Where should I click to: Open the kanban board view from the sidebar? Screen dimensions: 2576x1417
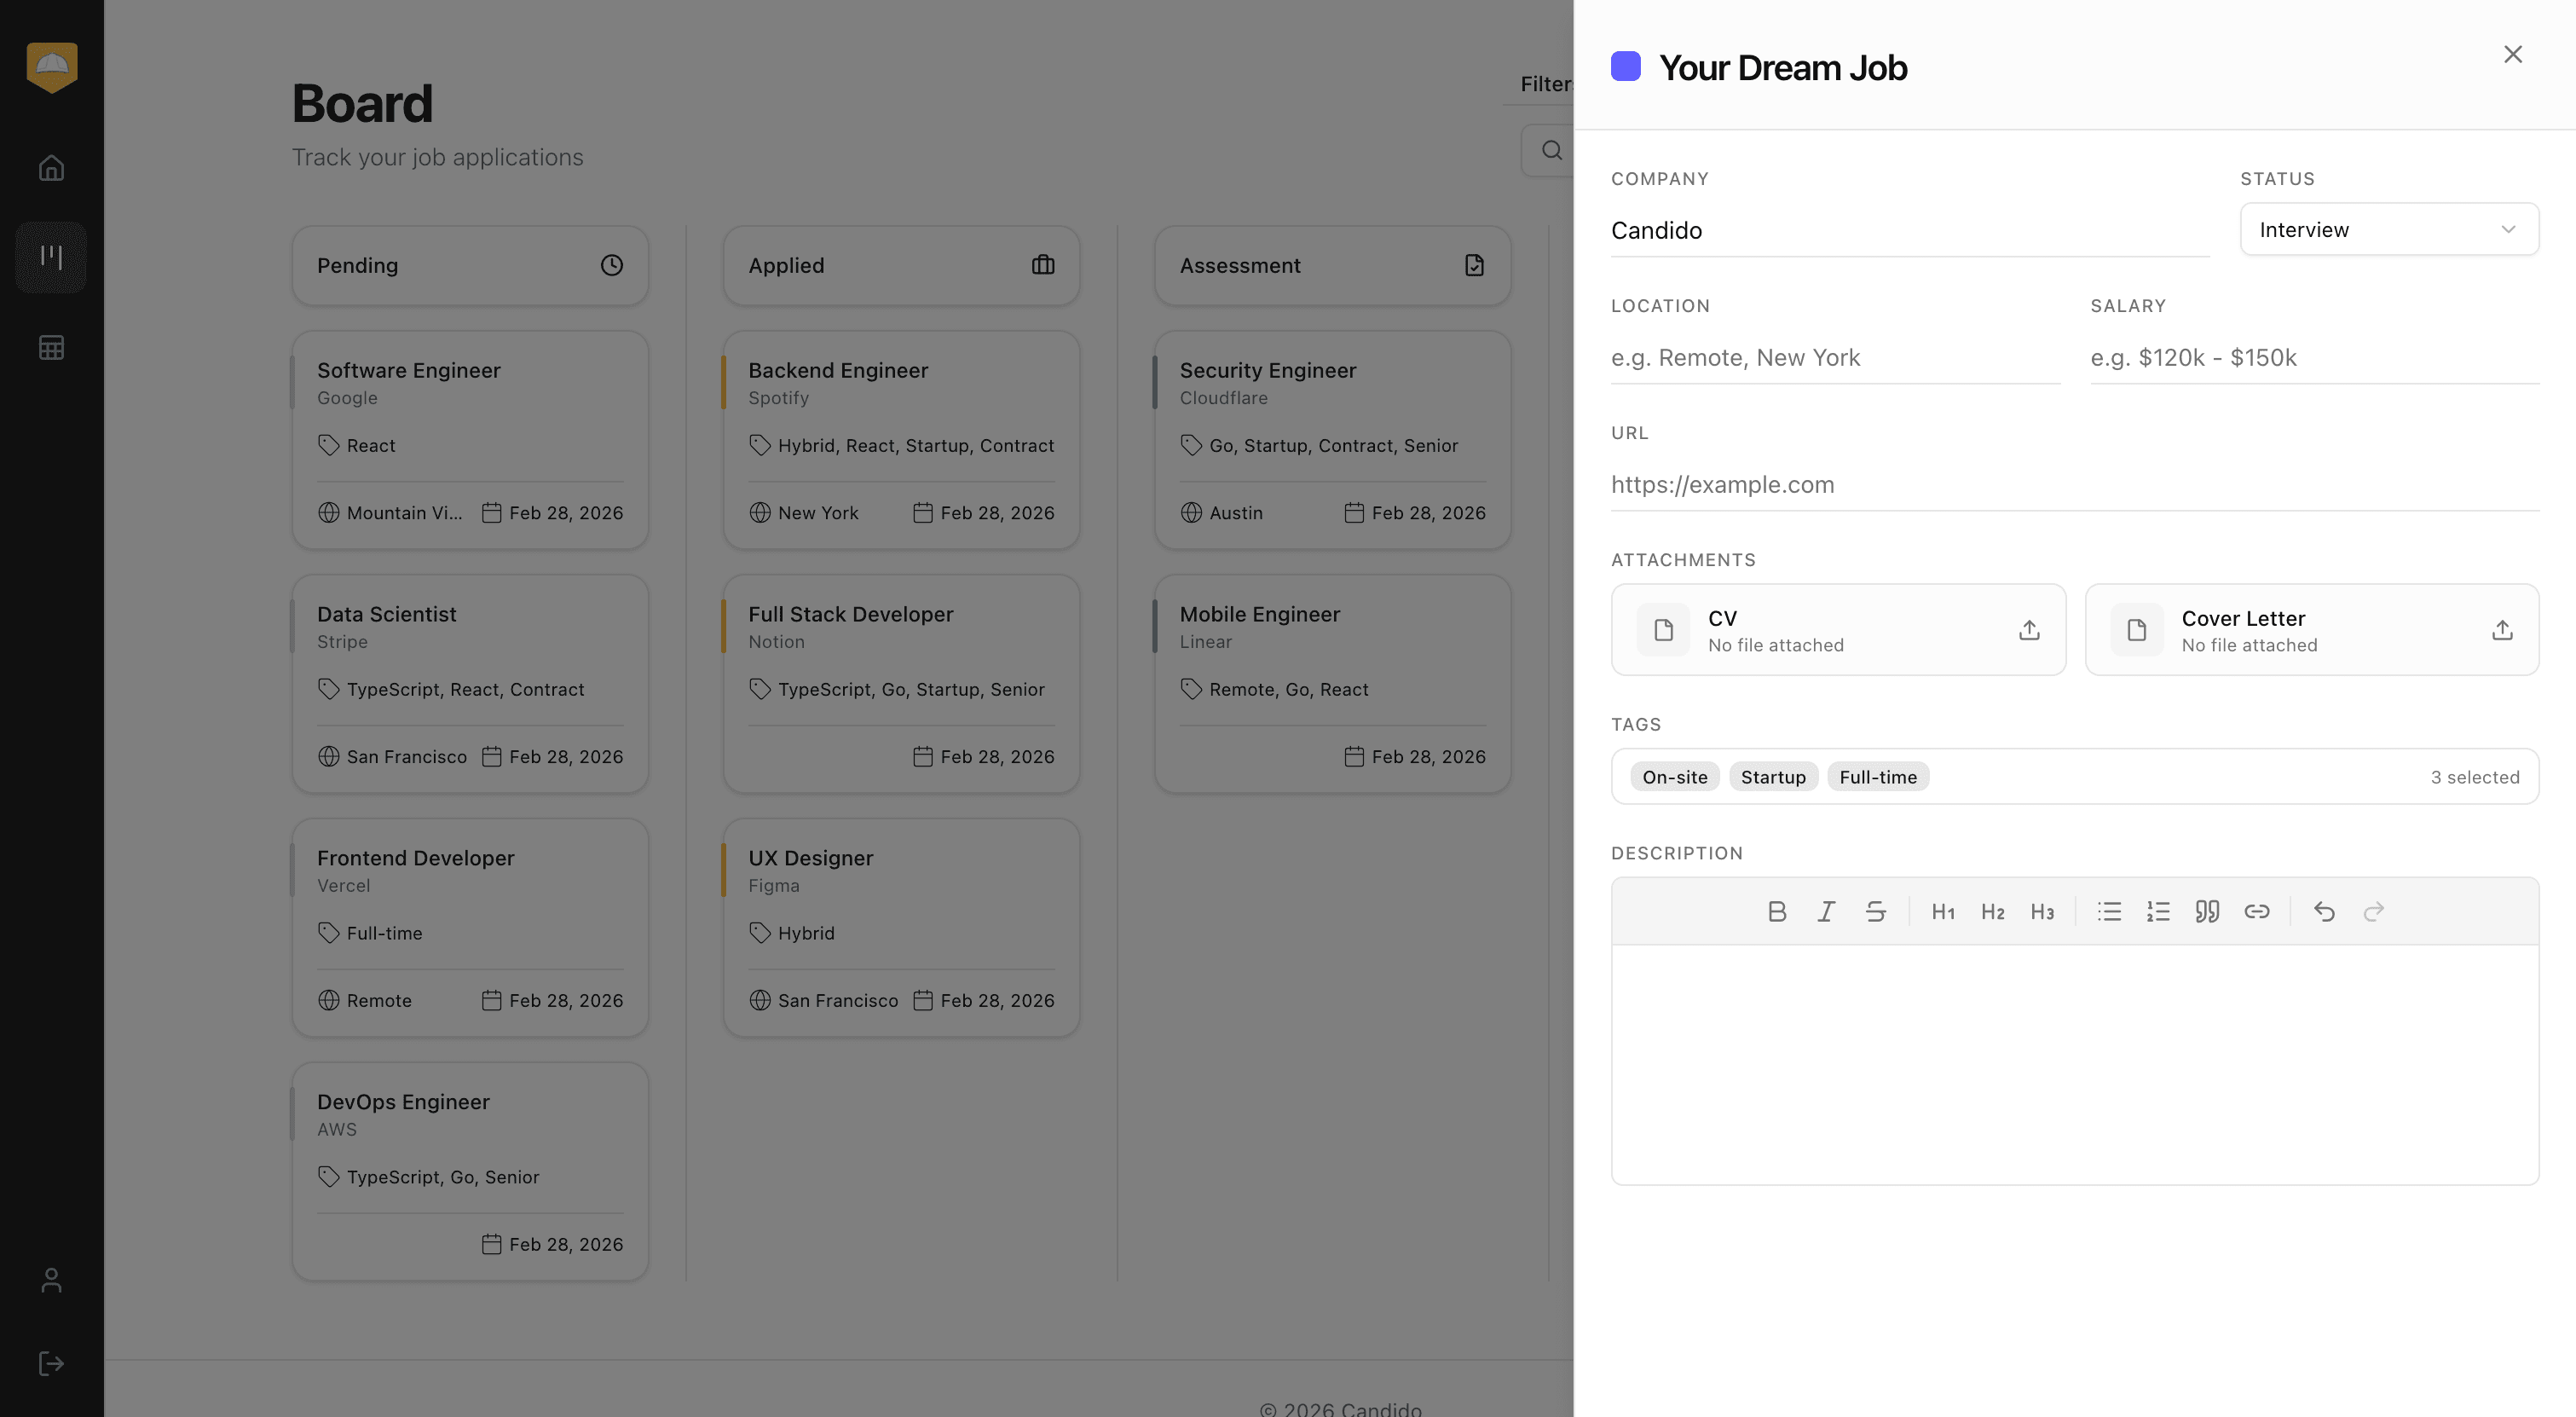pos(51,257)
